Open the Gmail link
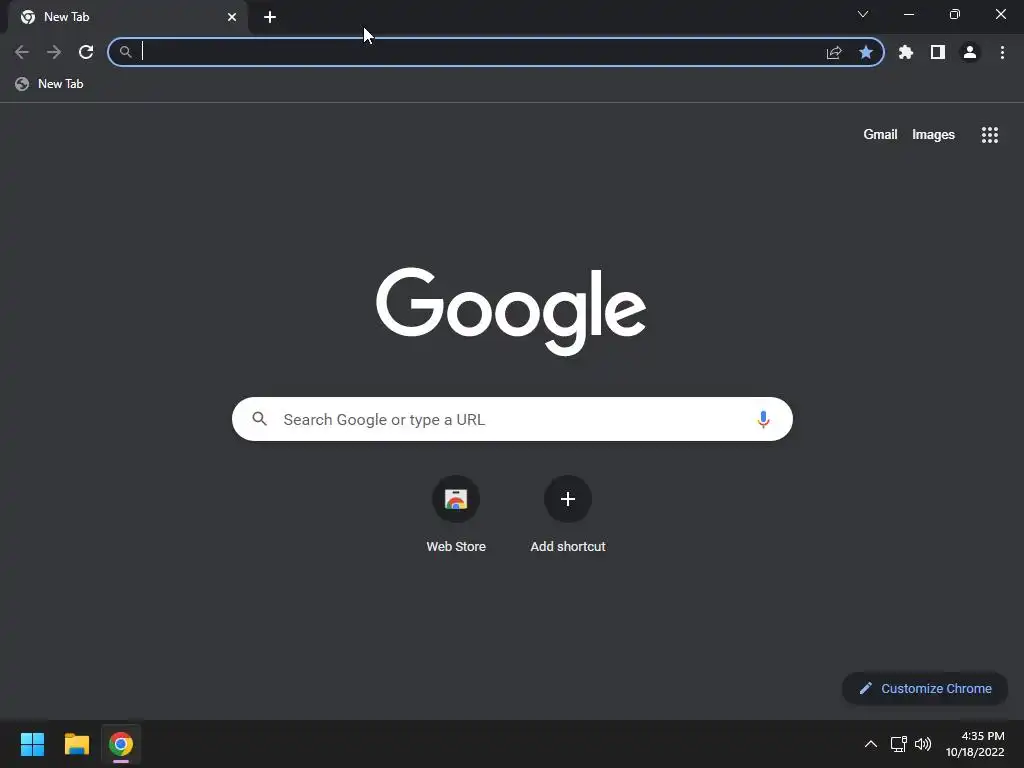1024x768 pixels. [x=880, y=135]
